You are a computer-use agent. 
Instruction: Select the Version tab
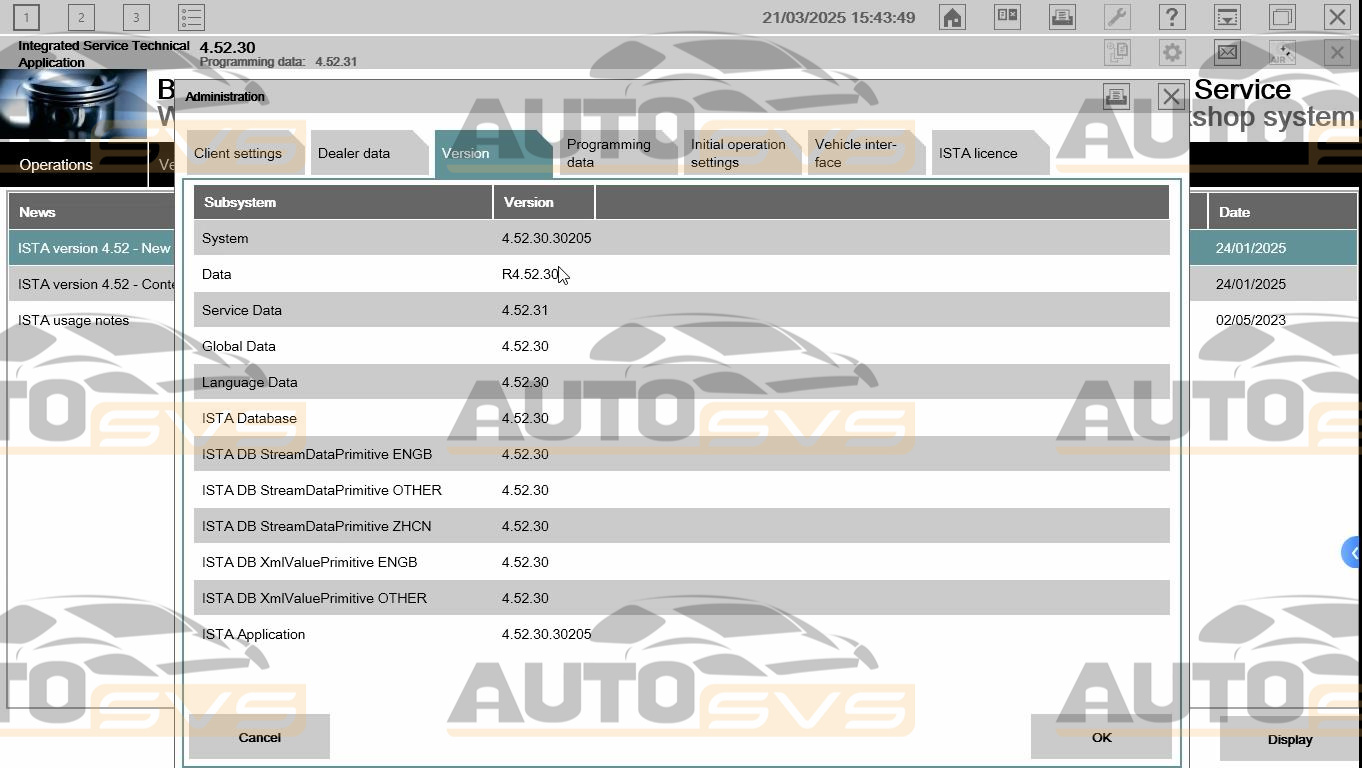pyautogui.click(x=493, y=154)
